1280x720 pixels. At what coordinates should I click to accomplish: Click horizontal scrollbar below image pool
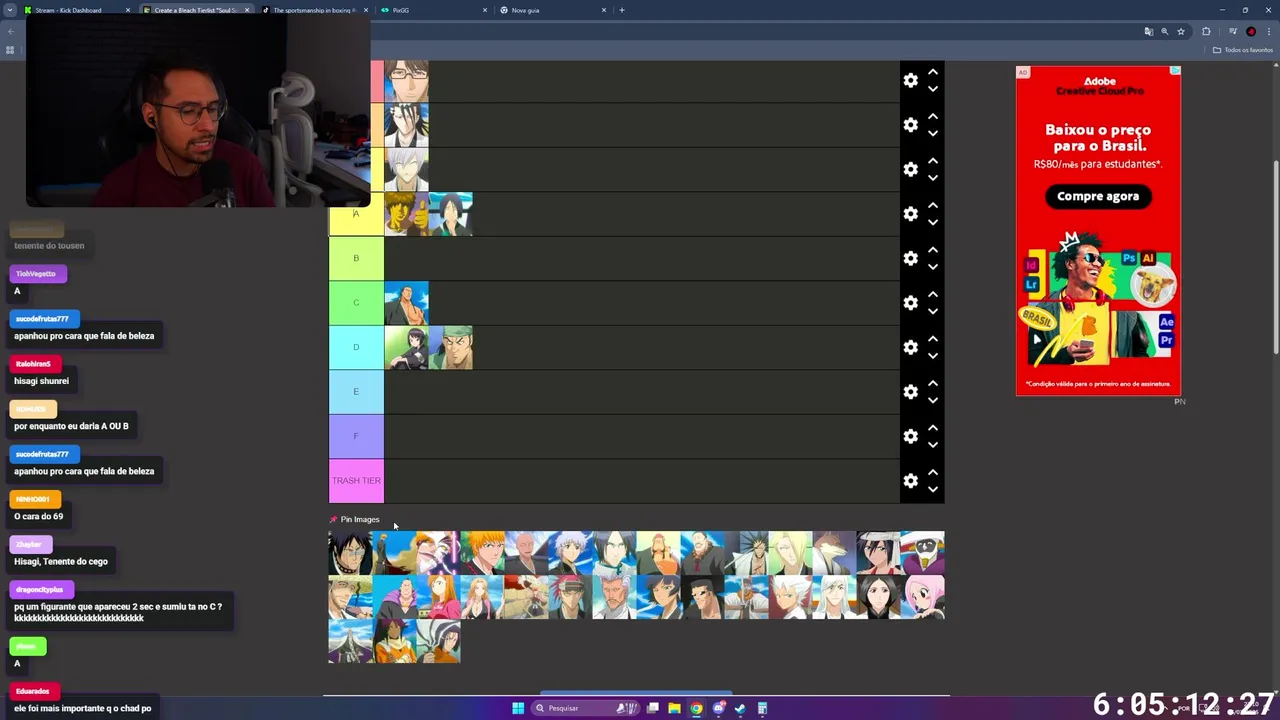tap(636, 692)
